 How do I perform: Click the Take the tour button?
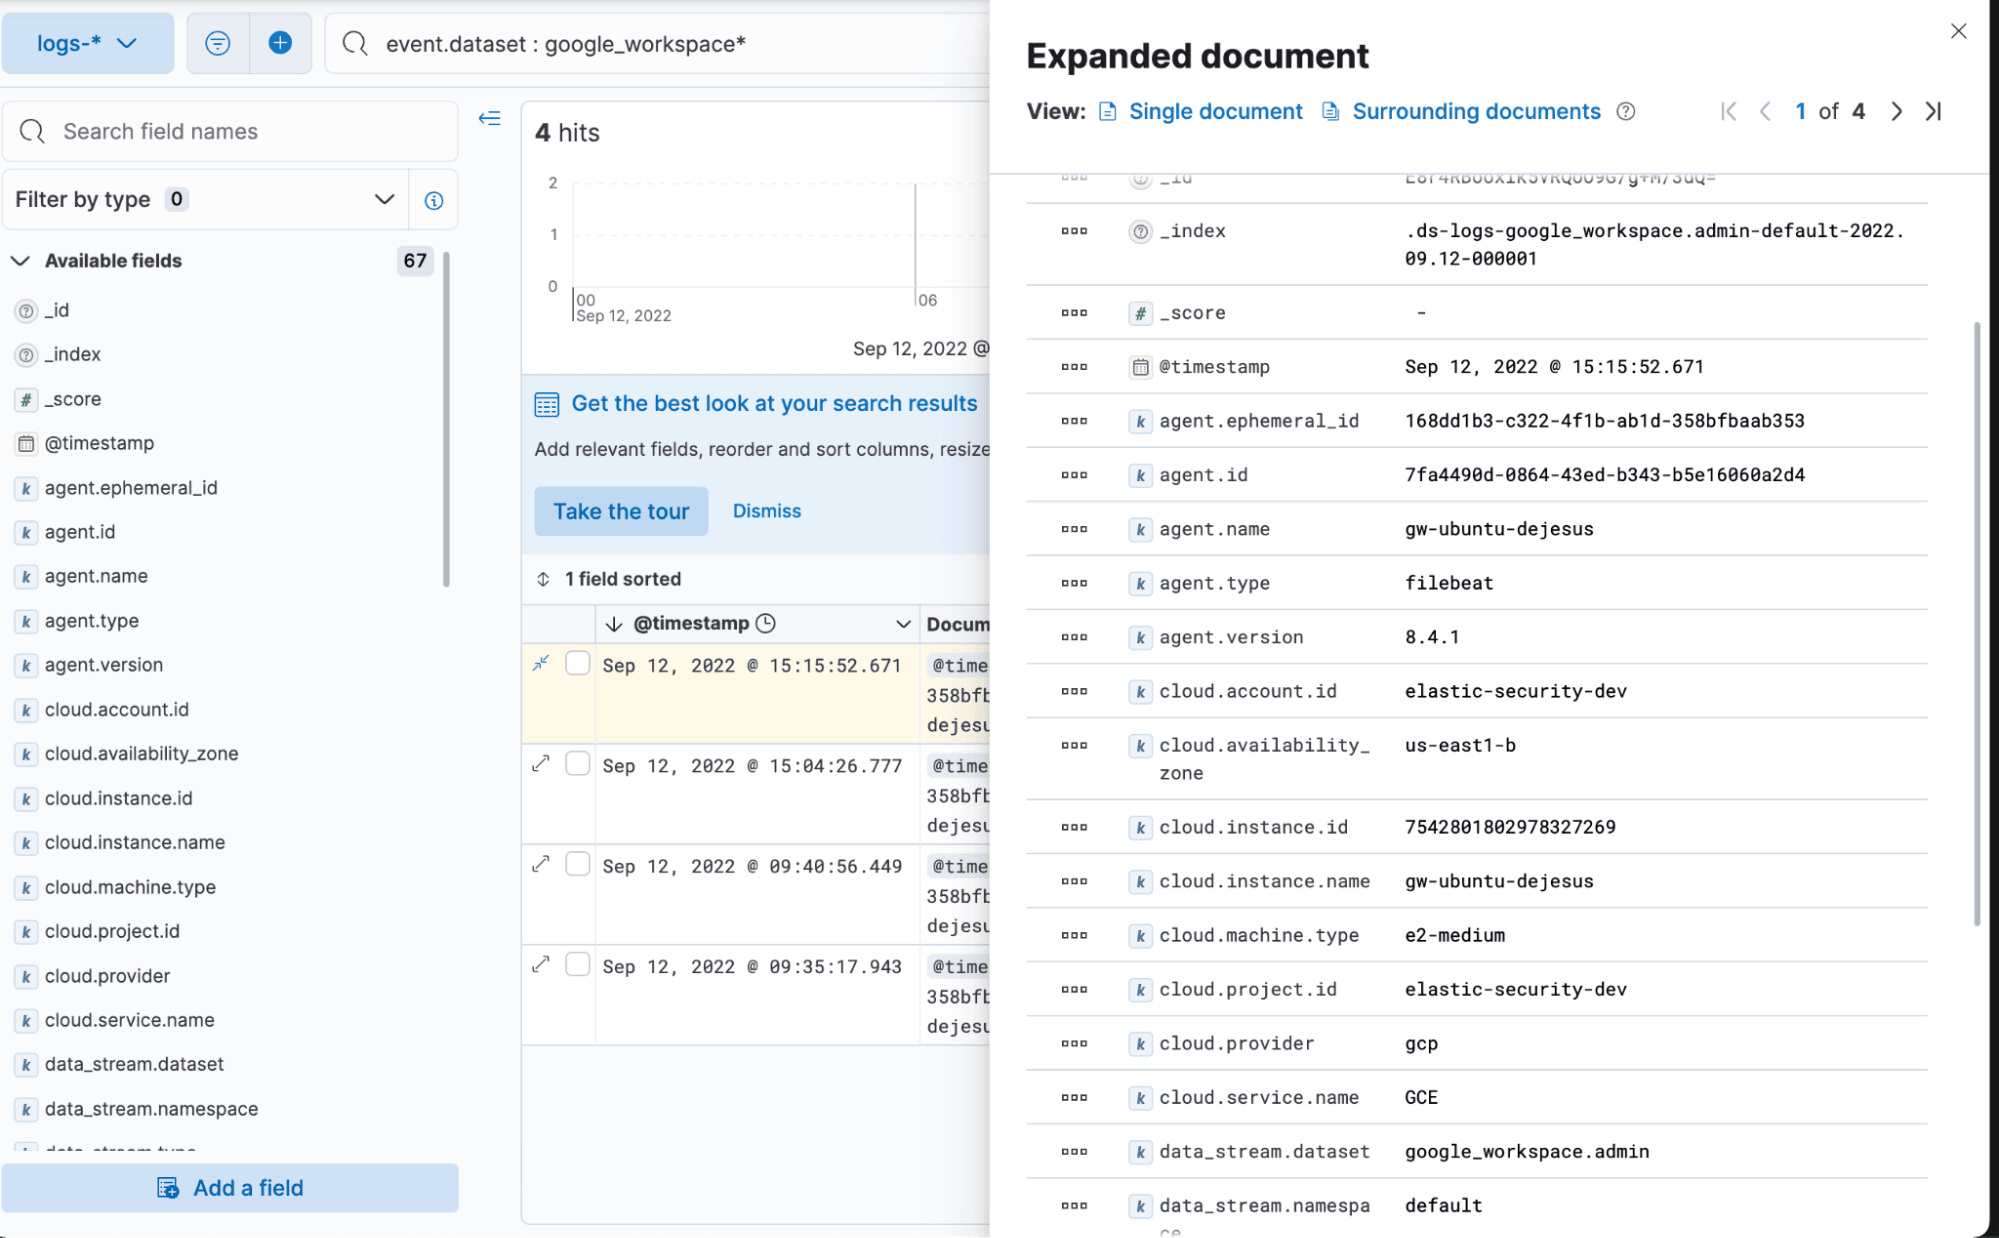[620, 510]
